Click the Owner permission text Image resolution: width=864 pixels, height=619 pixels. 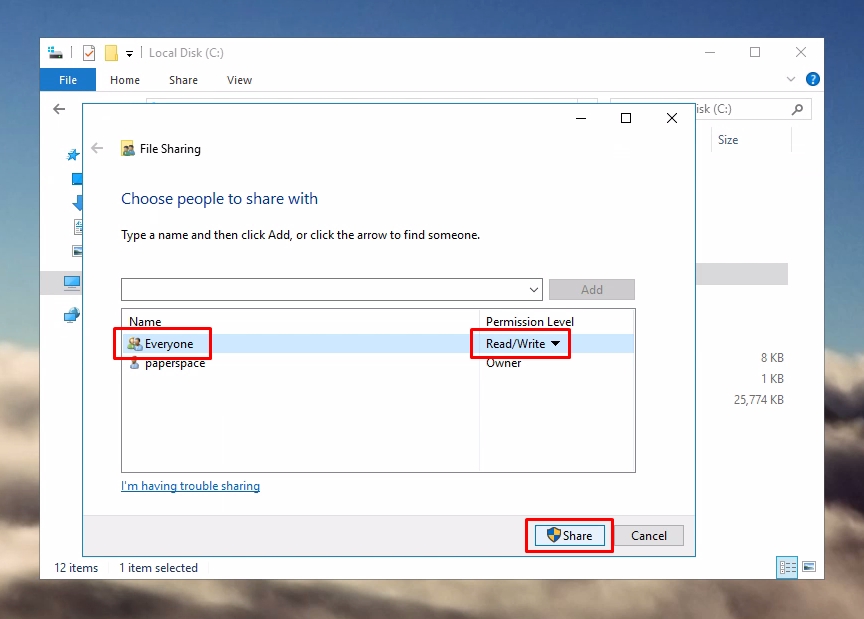coord(503,363)
